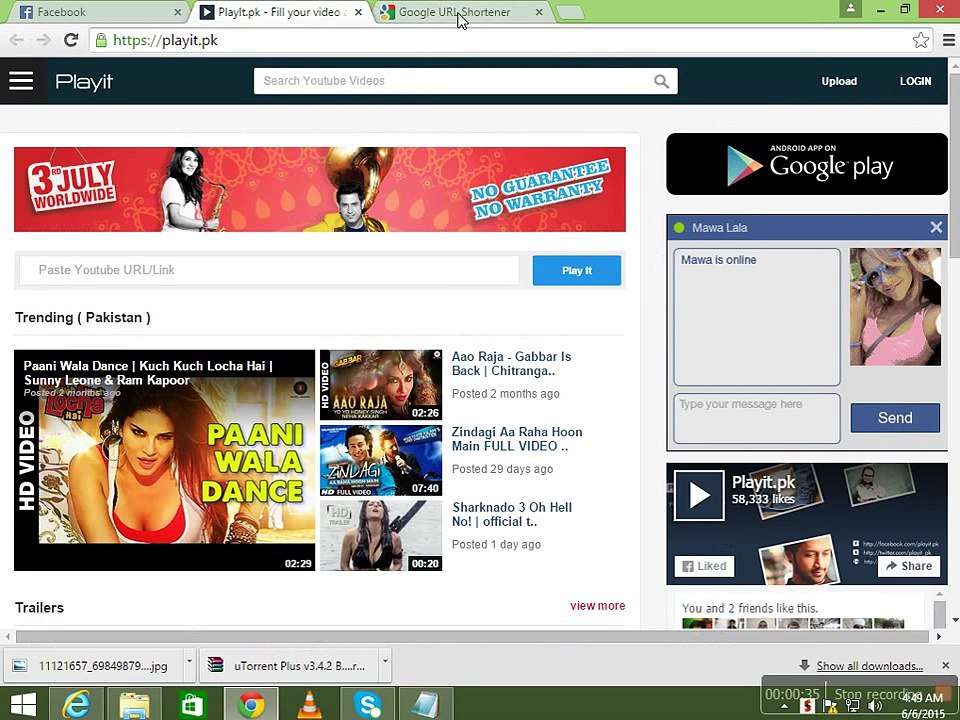Open File Explorer from taskbar
Image resolution: width=960 pixels, height=720 pixels.
135,704
